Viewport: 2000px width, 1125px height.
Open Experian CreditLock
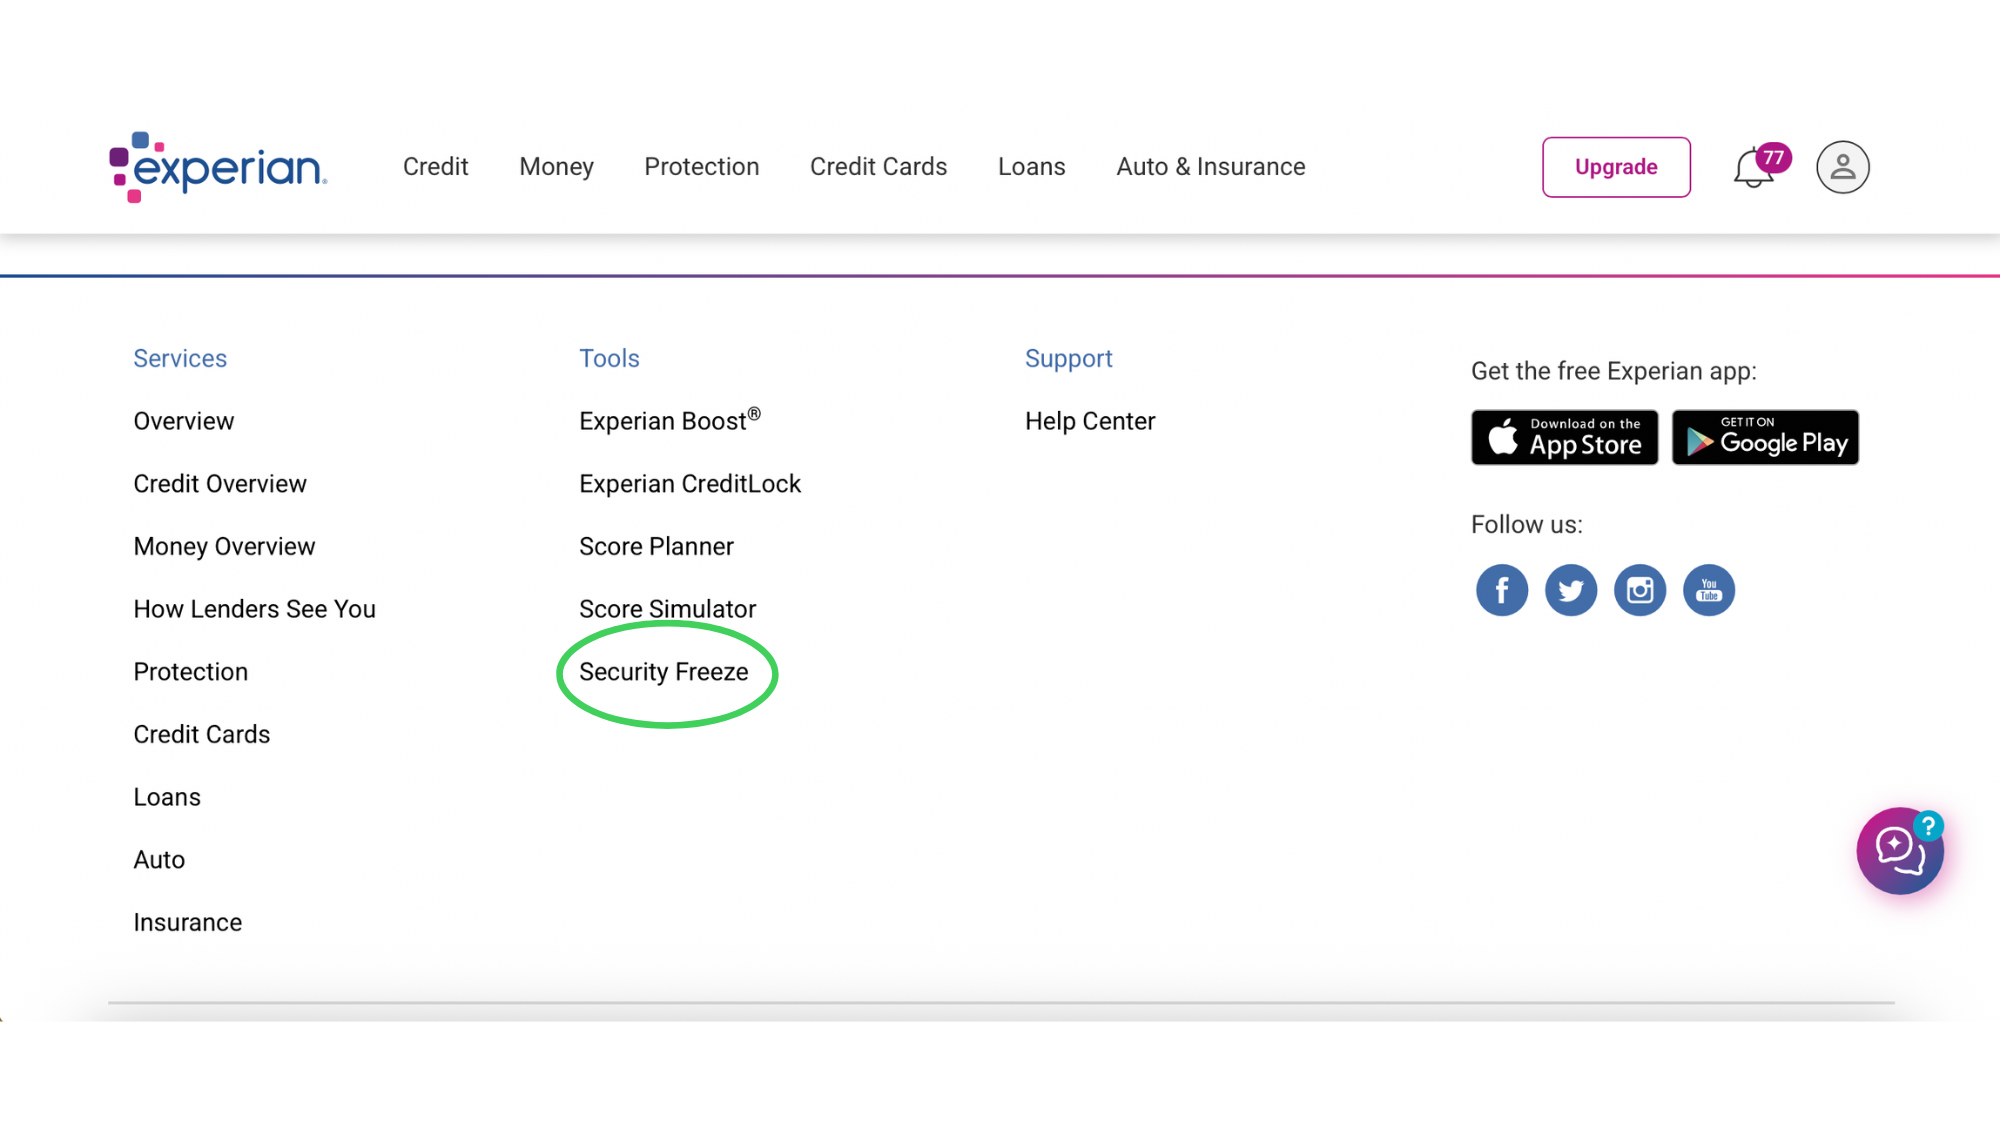click(689, 483)
